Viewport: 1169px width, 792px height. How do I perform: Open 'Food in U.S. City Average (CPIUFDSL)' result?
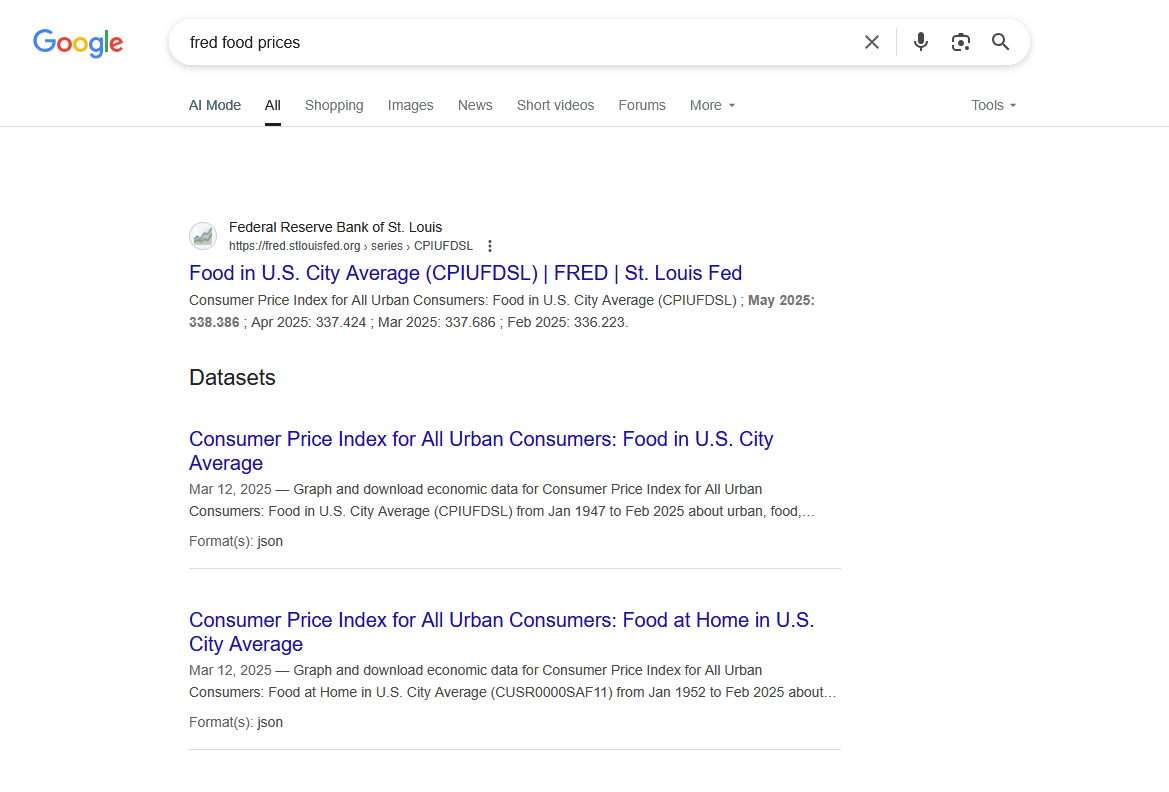click(465, 273)
